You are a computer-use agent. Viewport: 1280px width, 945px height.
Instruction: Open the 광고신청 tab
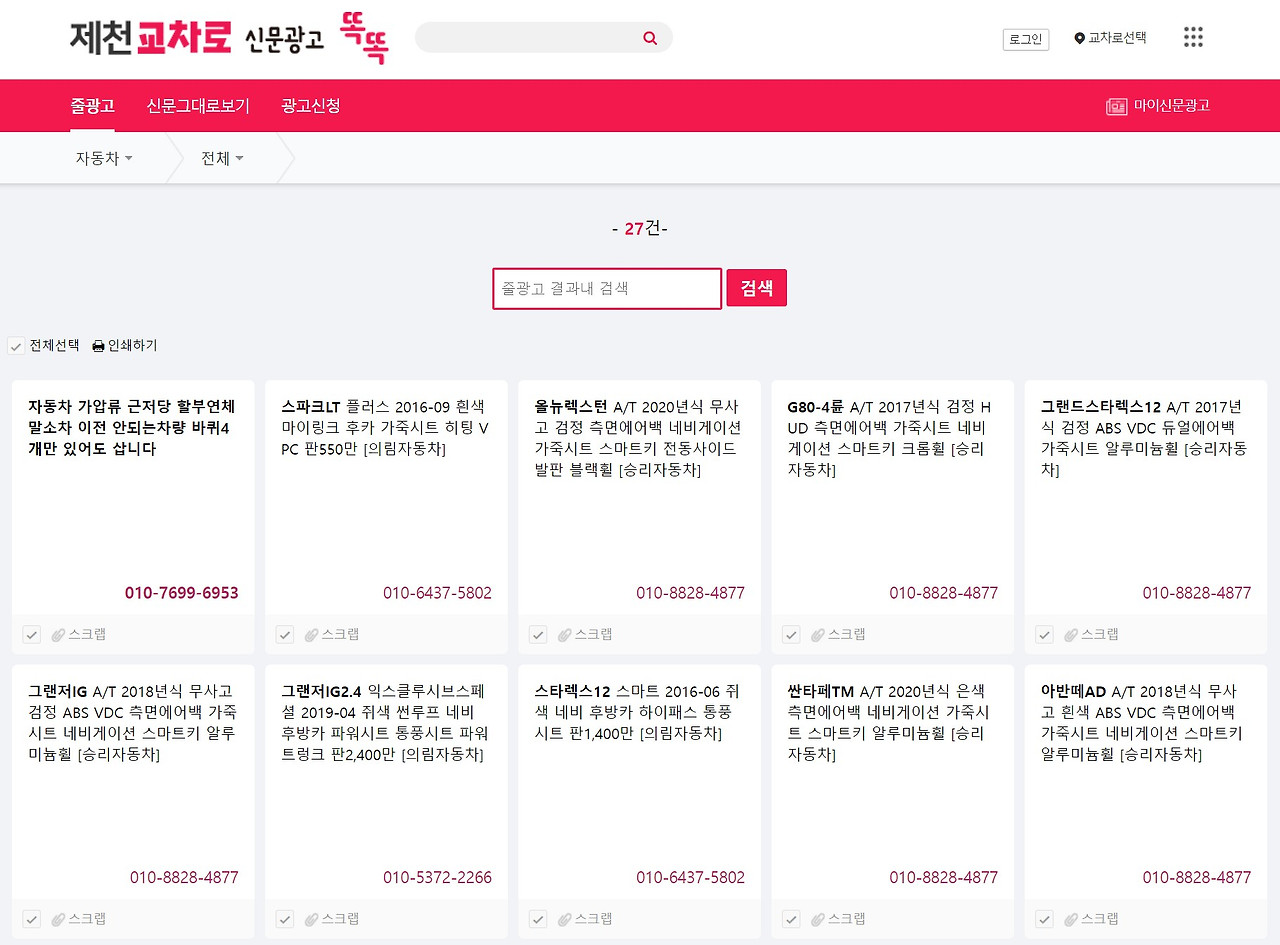tap(311, 106)
